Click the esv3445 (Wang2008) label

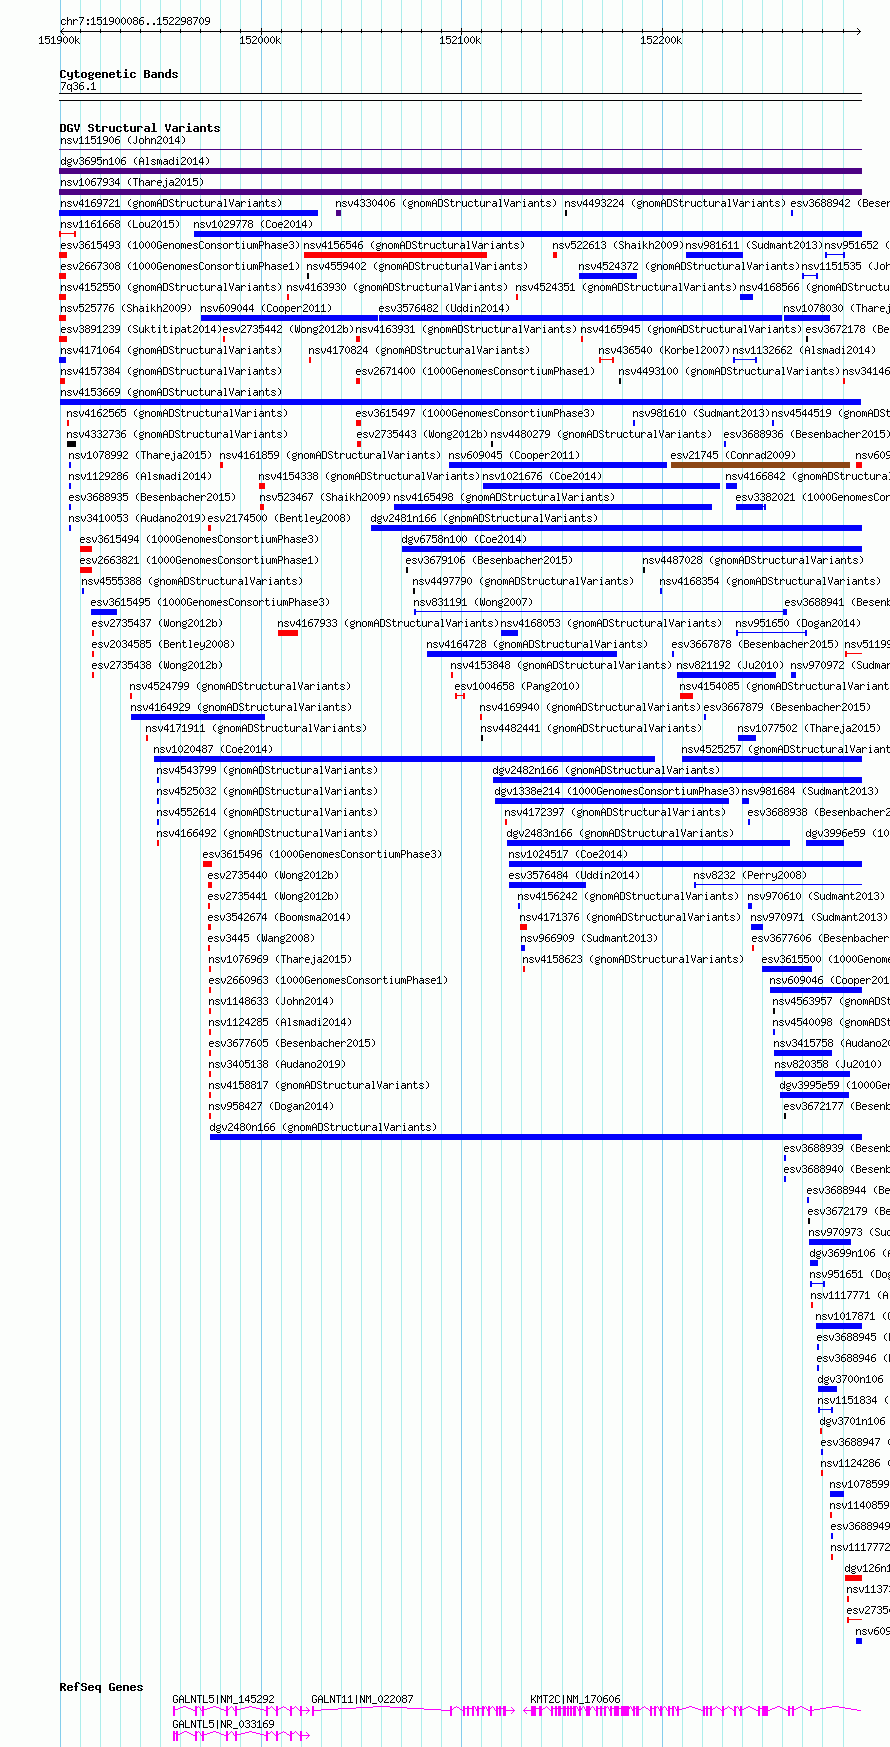pyautogui.click(x=261, y=938)
